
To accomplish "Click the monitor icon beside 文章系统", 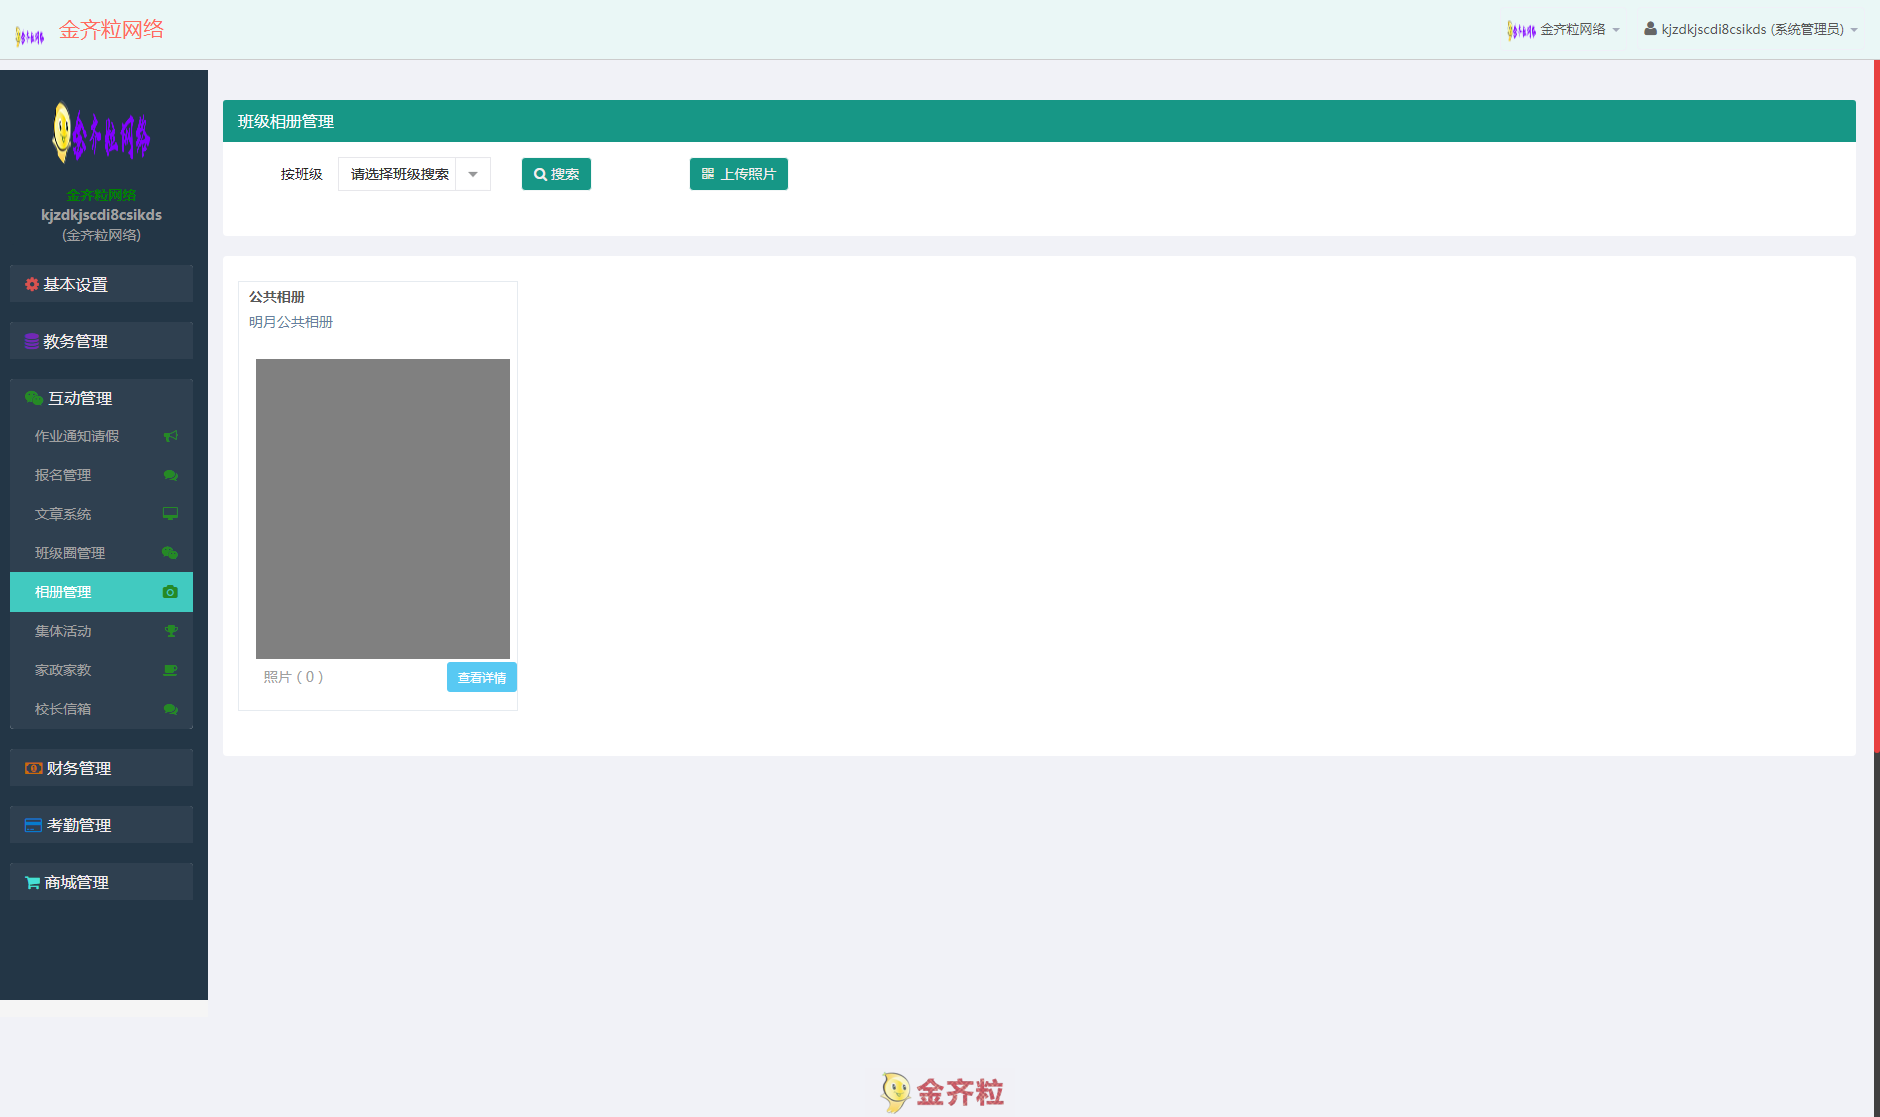I will 170,514.
